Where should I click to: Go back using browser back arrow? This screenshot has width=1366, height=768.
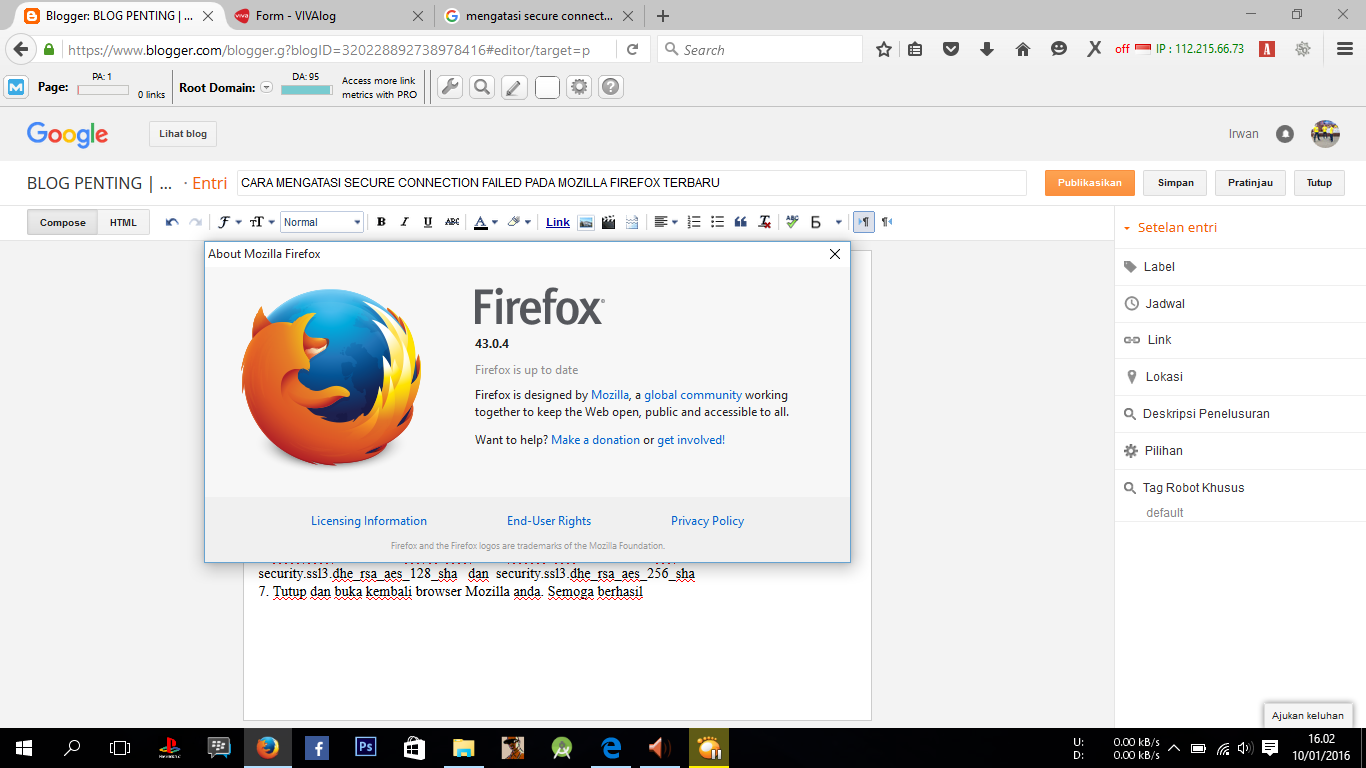(x=21, y=49)
